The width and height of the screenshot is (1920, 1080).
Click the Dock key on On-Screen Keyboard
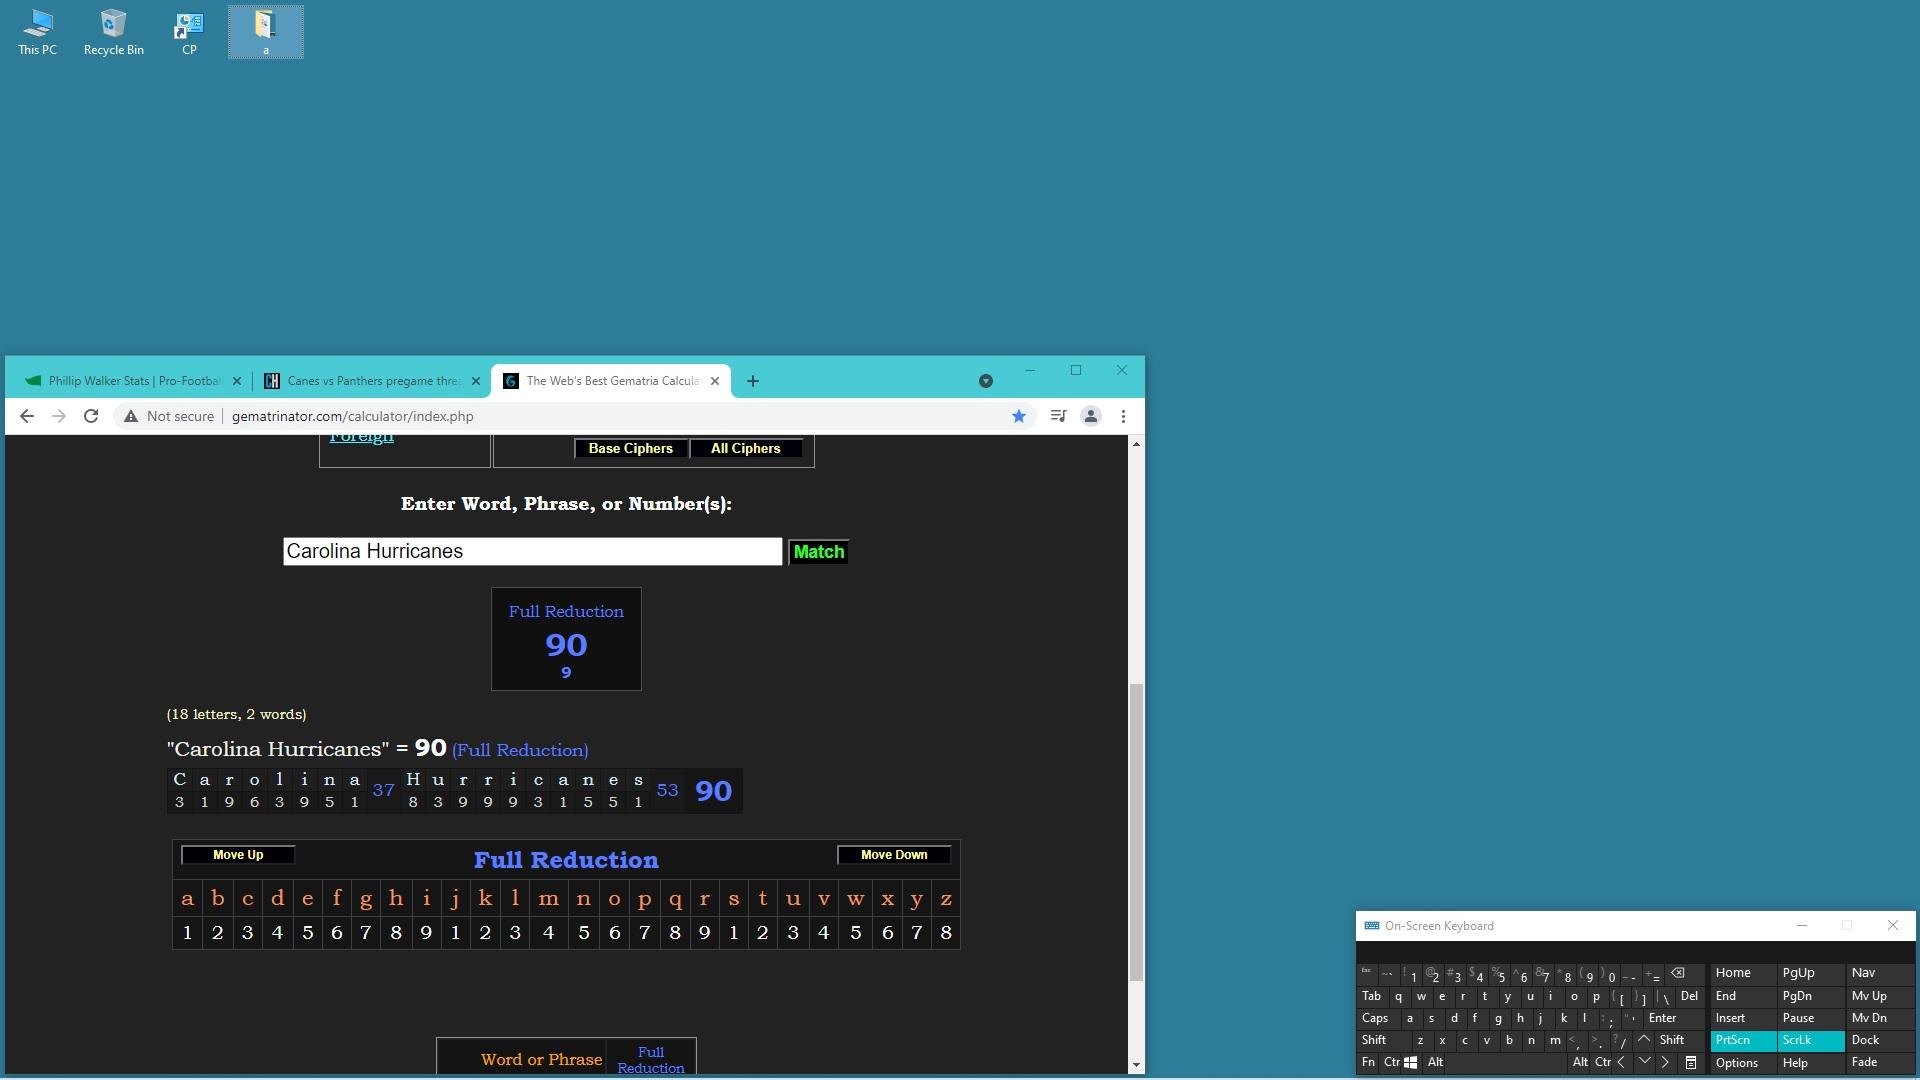(x=1880, y=1040)
